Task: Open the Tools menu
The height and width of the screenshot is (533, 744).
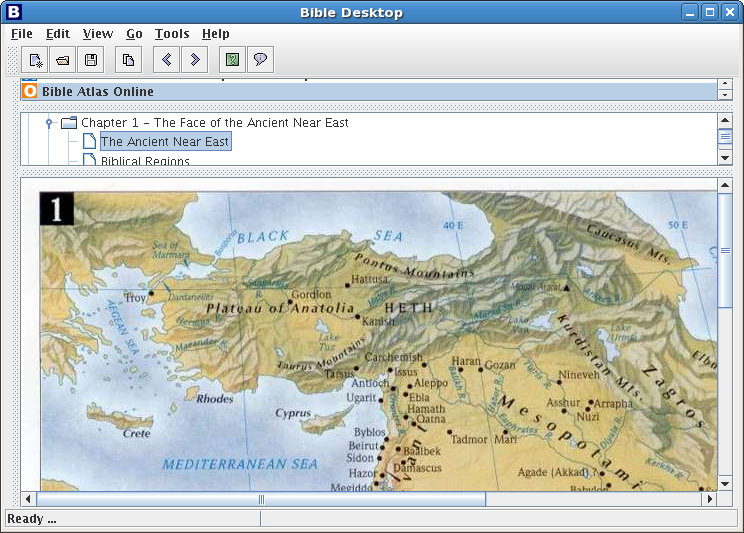Action: 172,34
